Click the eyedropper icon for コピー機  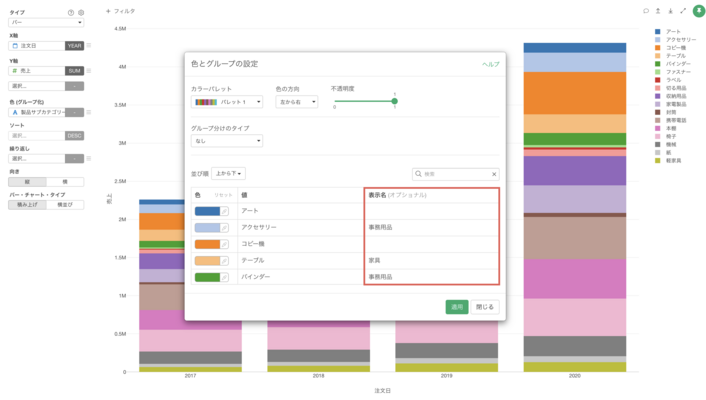click(224, 244)
